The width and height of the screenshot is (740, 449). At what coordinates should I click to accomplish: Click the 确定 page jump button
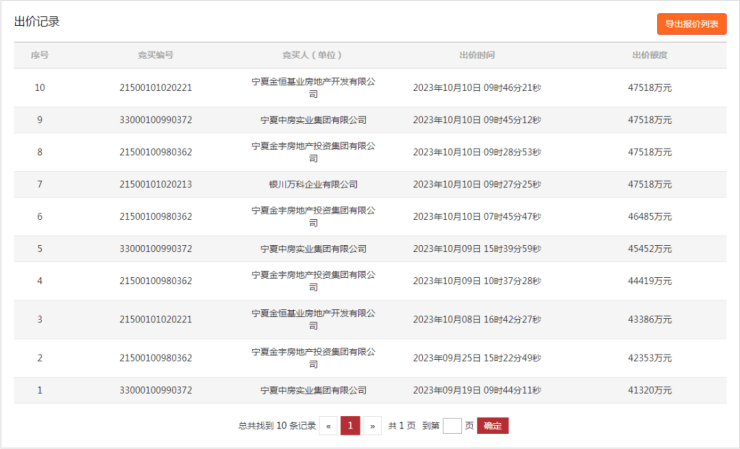click(x=492, y=426)
